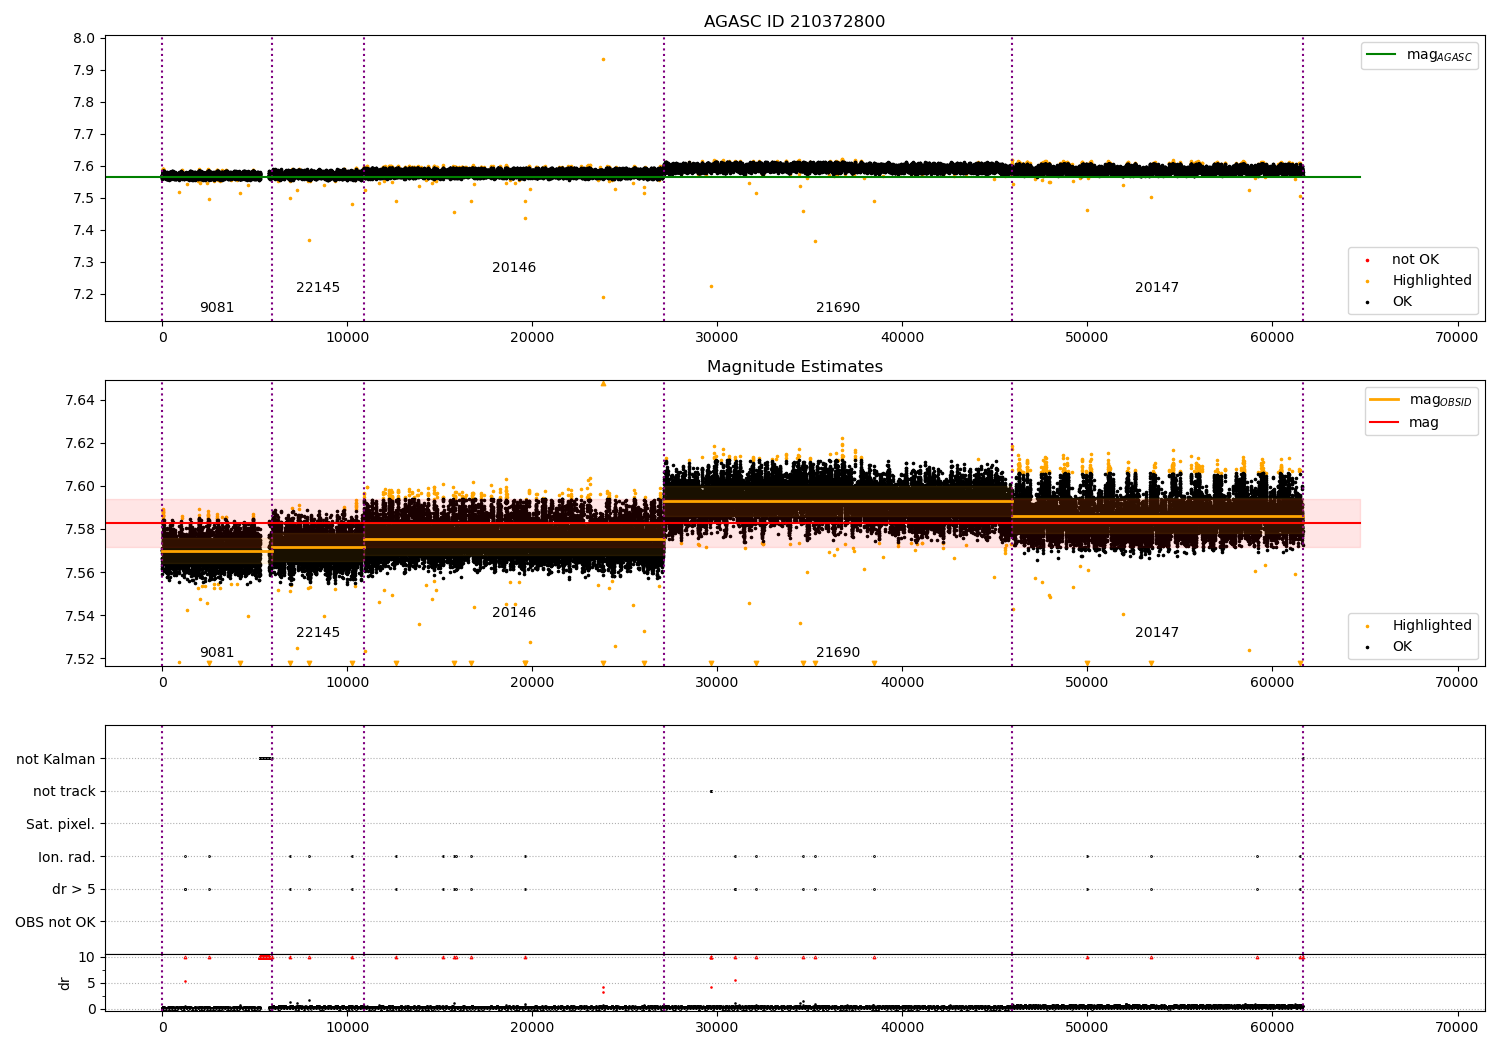1500x1050 pixels.
Task: Click the 8.0 y-axis tick in top plot
Action: (85, 39)
